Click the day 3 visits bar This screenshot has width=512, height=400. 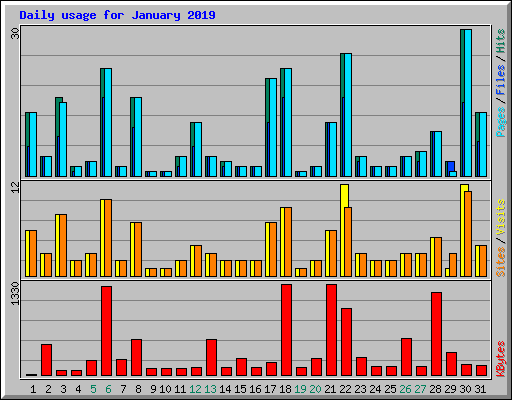click(x=57, y=245)
